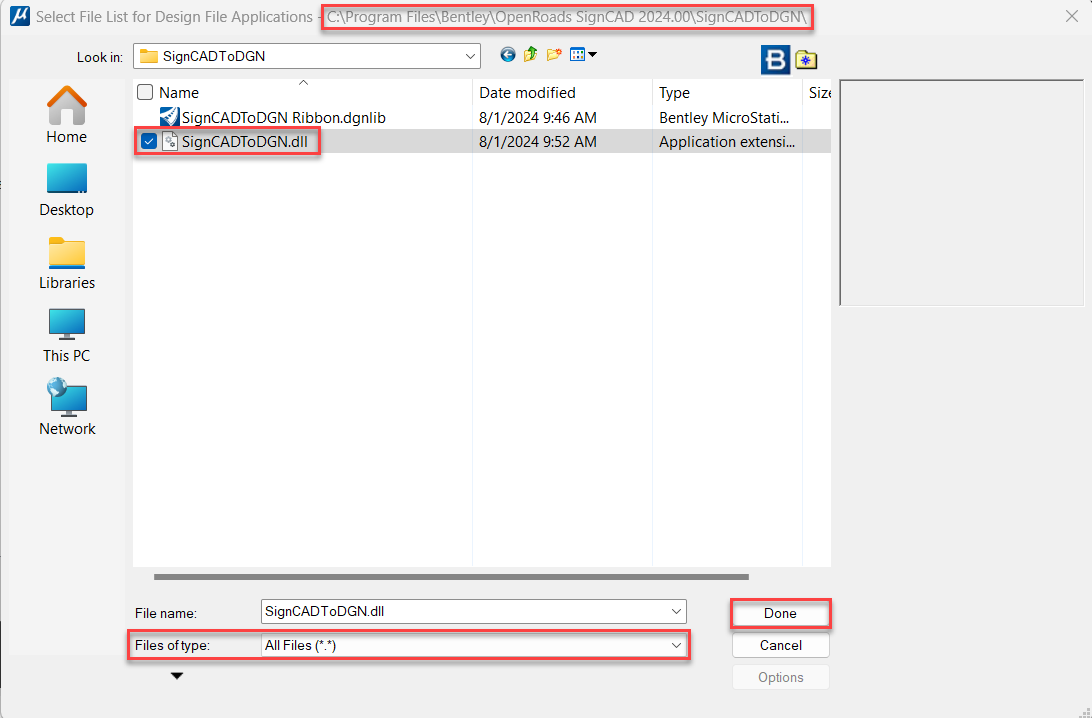The height and width of the screenshot is (718, 1092).
Task: Open This PC in the places sidebar
Action: tap(67, 336)
